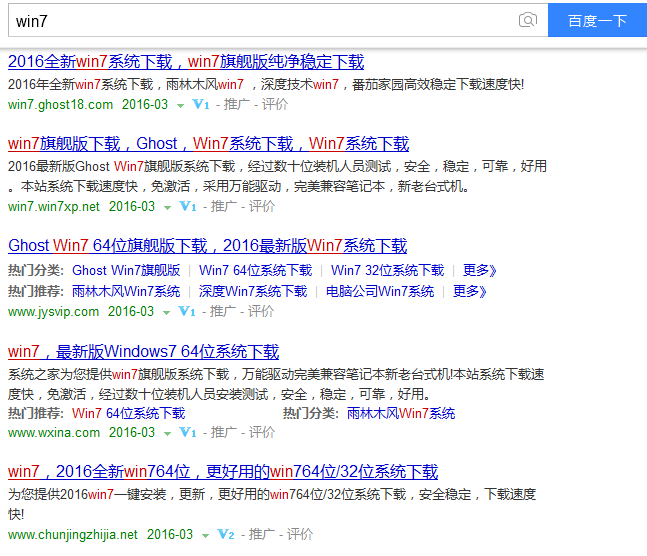The image size is (647, 556).
Task: Click 评价 beside www.jysvip.com
Action: click(261, 311)
